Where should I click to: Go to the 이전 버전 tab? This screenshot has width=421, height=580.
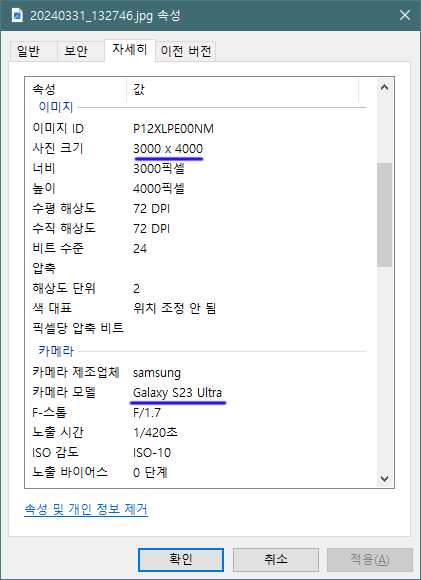(186, 51)
